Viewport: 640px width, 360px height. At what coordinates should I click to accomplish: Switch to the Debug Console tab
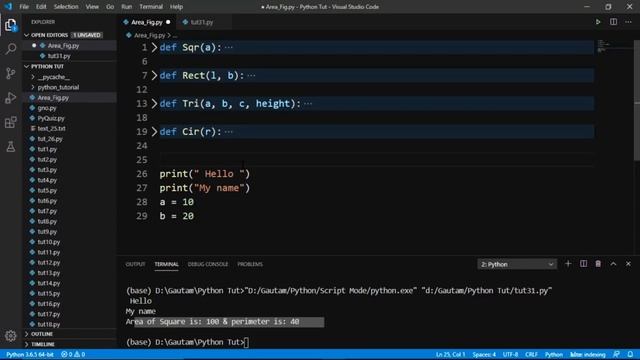pos(208,264)
